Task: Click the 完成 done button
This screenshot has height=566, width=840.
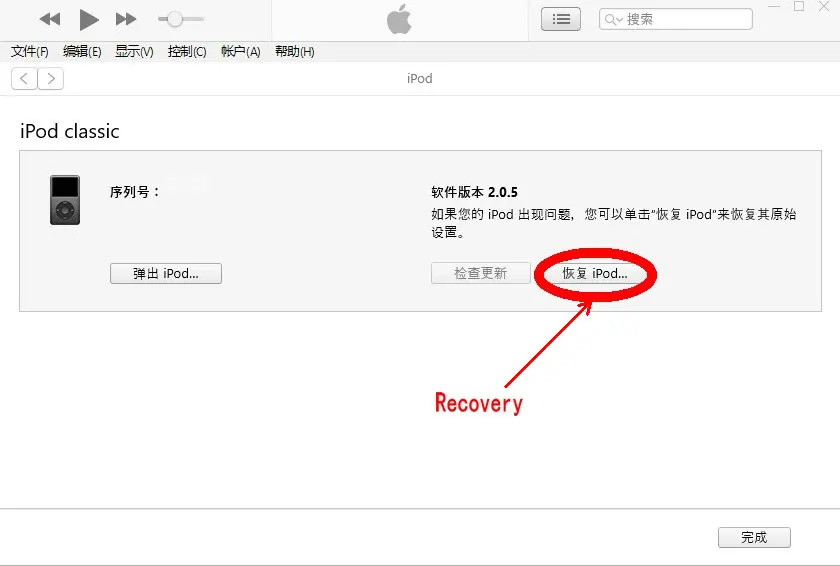Action: (754, 537)
